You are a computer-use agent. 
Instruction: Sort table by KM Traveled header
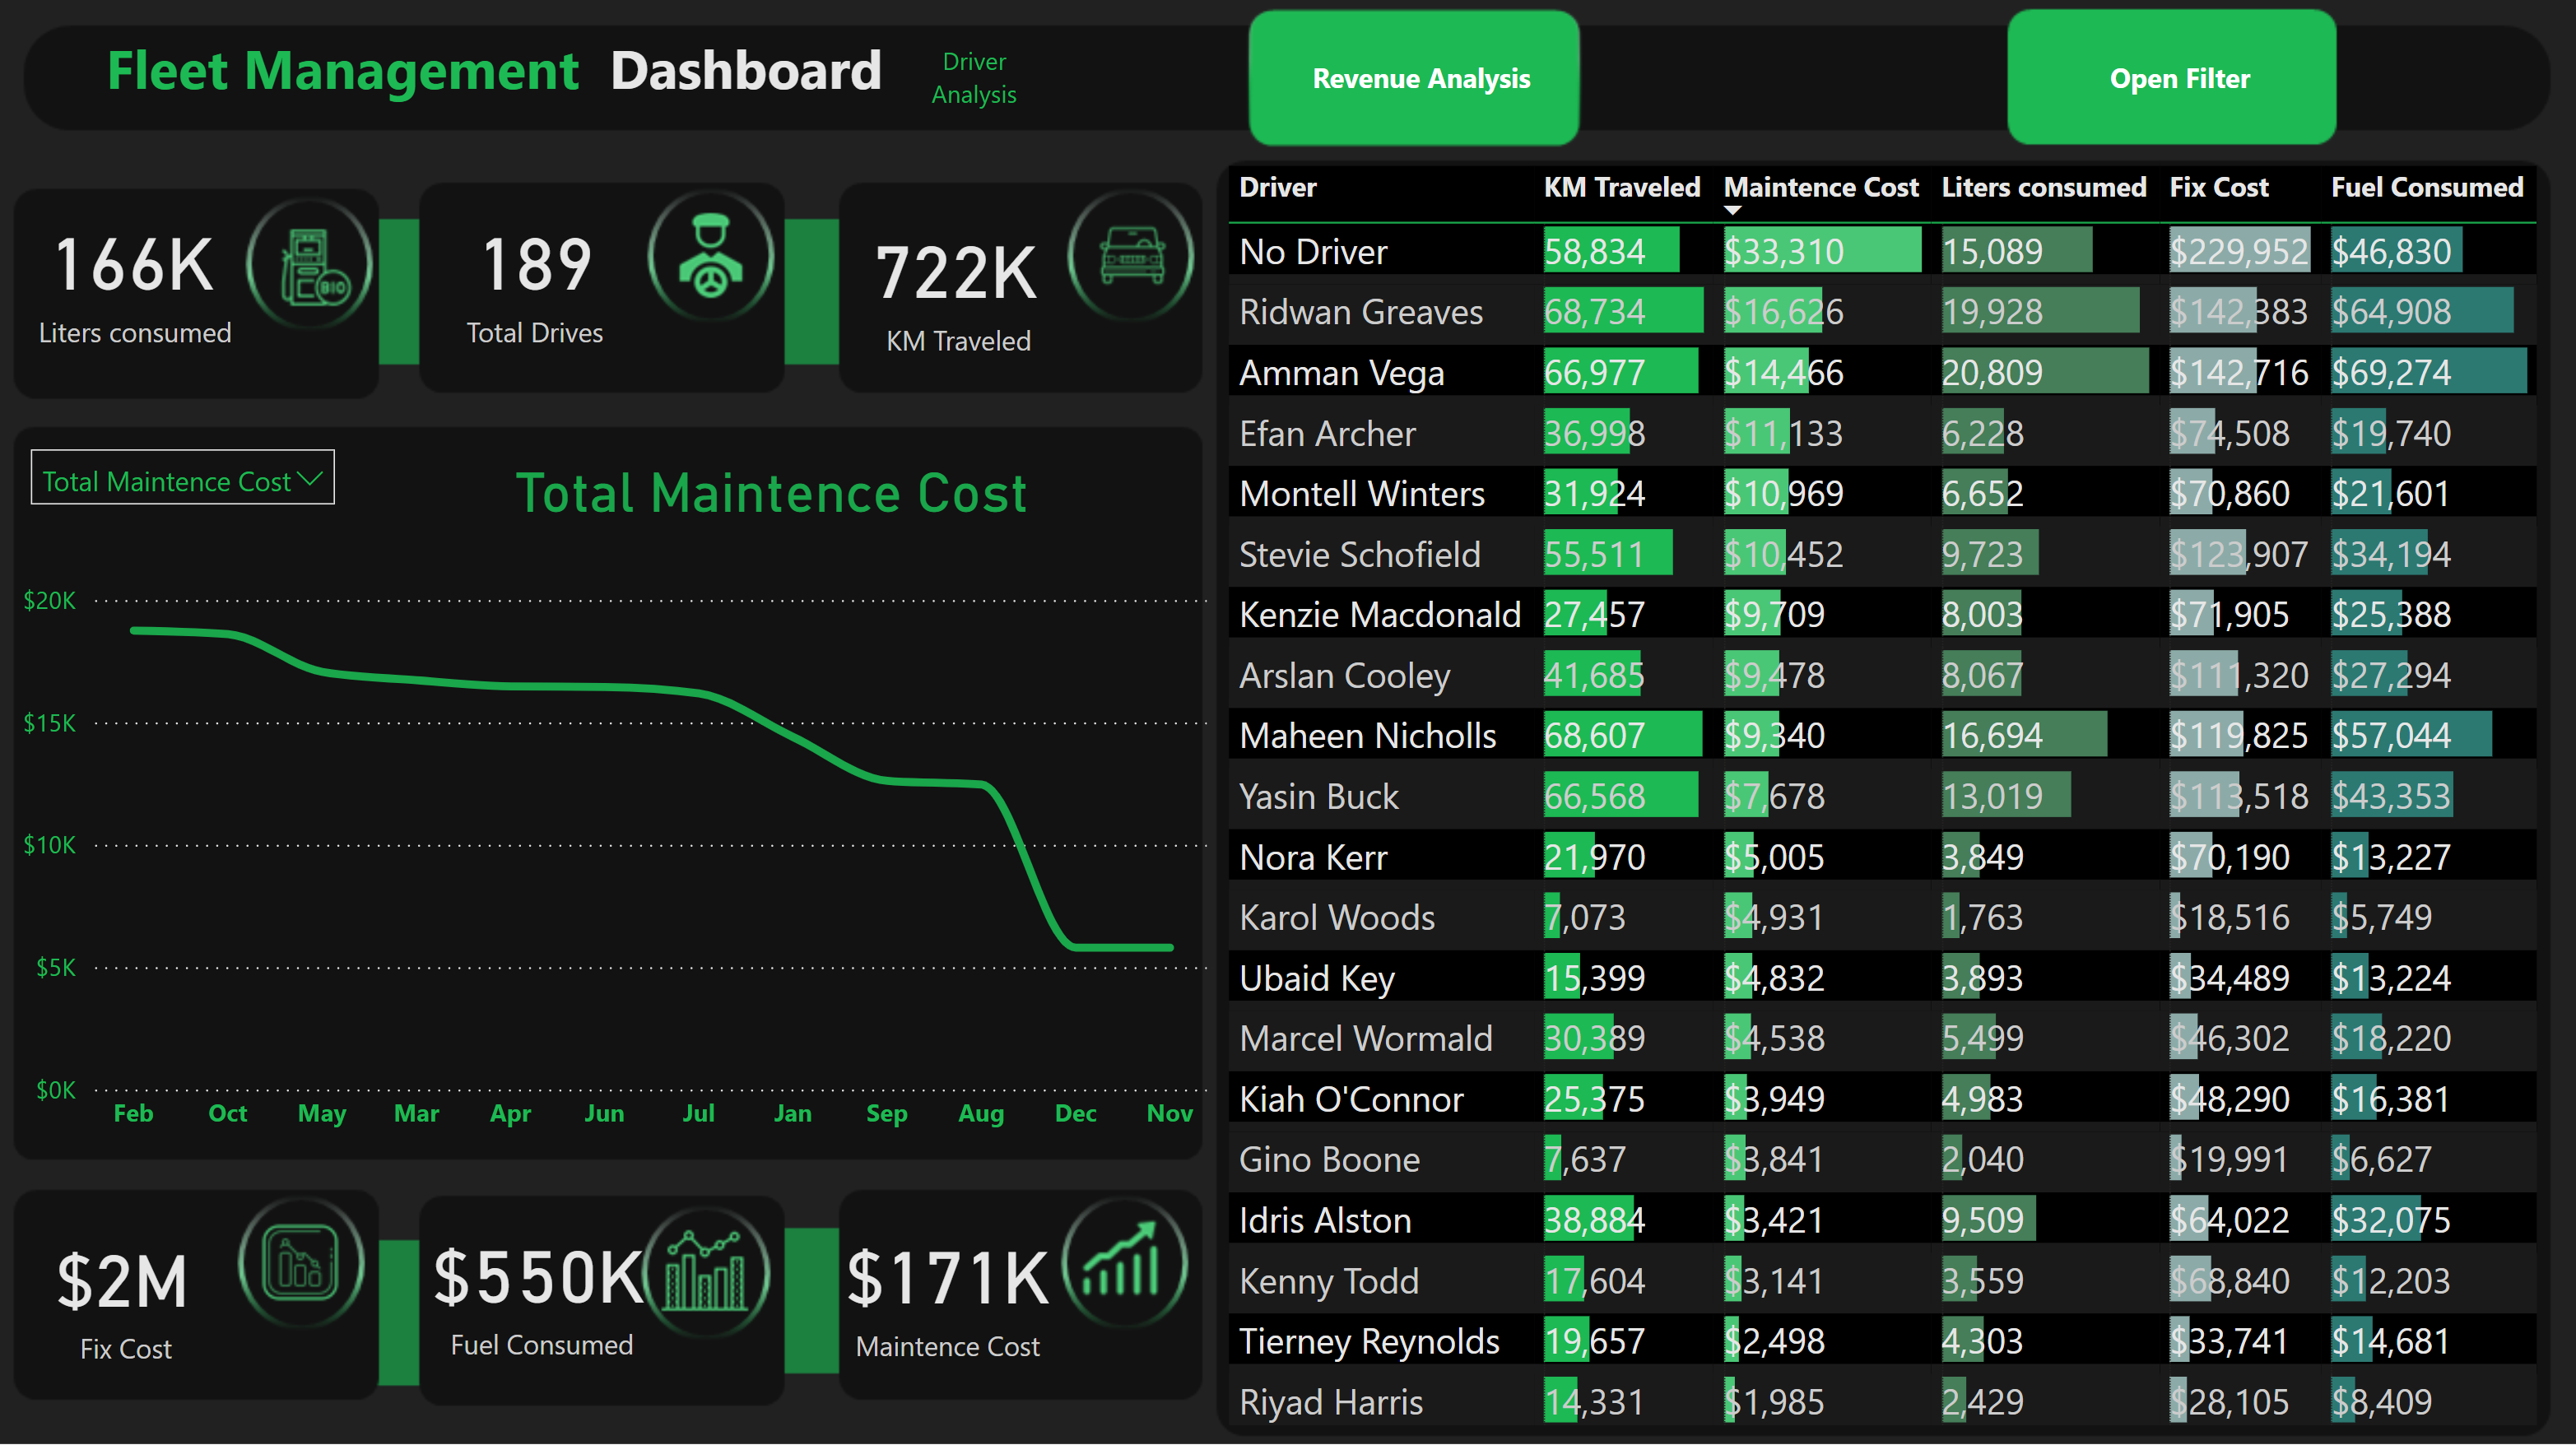tap(1622, 188)
